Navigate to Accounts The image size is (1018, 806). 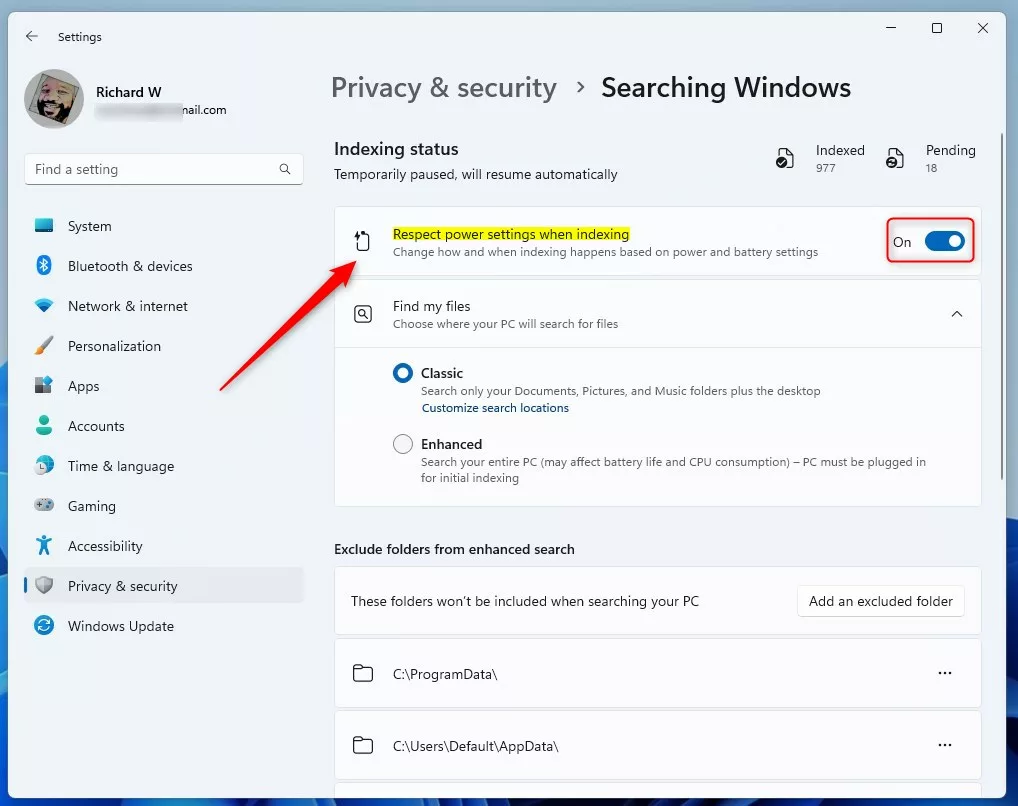(164, 426)
